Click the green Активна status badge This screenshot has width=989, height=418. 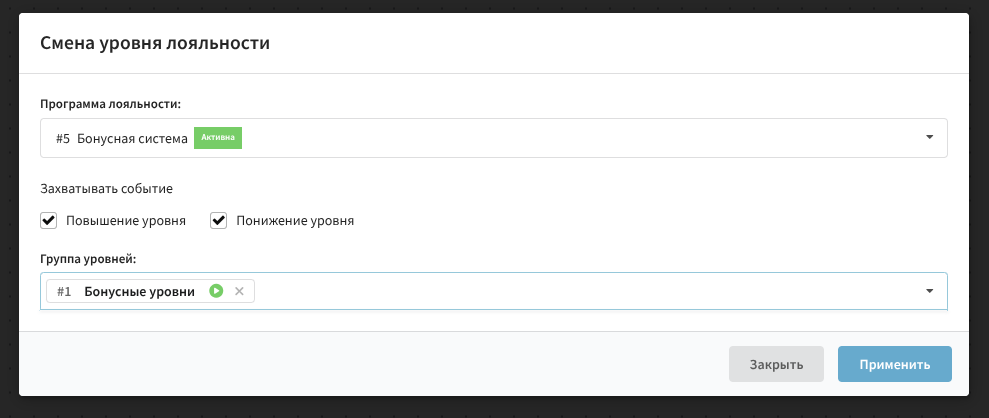(x=218, y=138)
